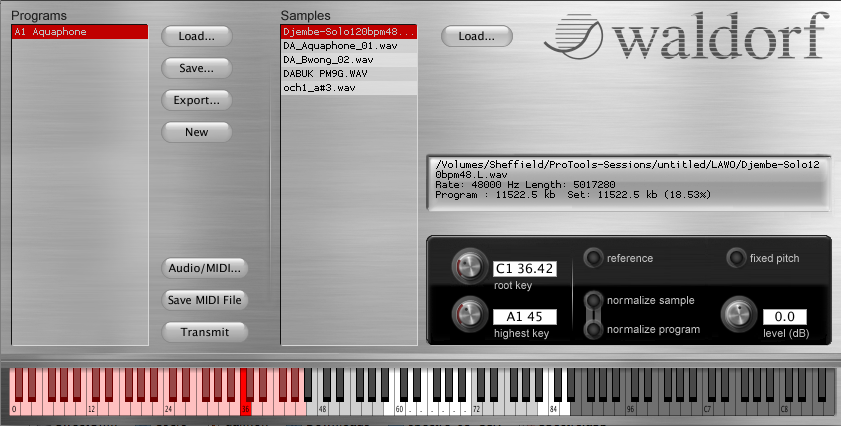Click piano key labeled 84
841x426 pixels.
[554, 407]
